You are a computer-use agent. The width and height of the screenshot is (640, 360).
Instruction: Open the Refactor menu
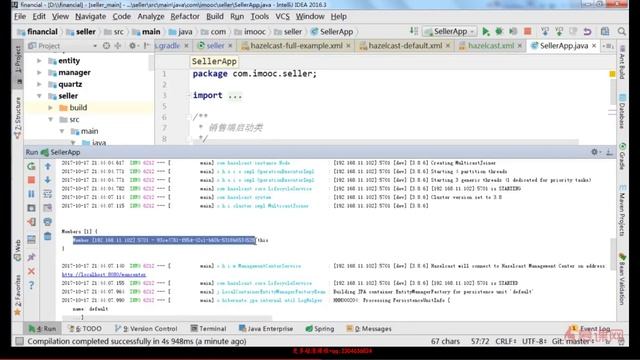(x=185, y=16)
